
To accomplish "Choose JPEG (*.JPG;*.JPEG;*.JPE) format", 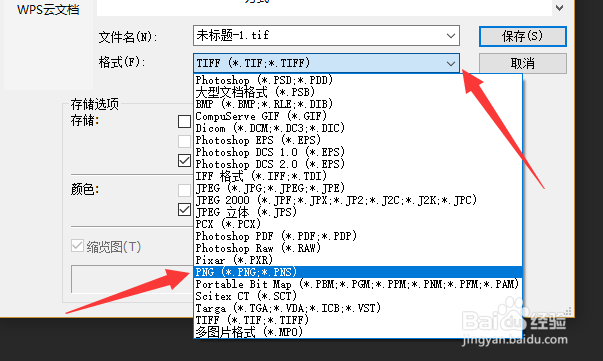I will click(x=358, y=188).
